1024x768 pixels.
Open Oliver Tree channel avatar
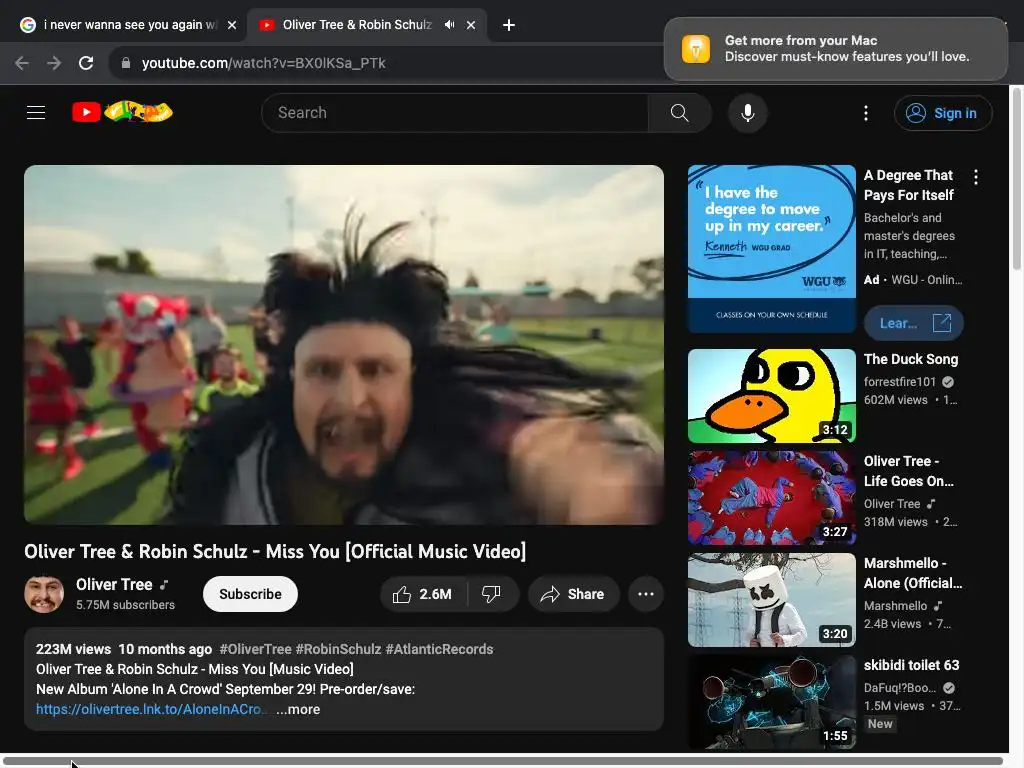coord(44,594)
